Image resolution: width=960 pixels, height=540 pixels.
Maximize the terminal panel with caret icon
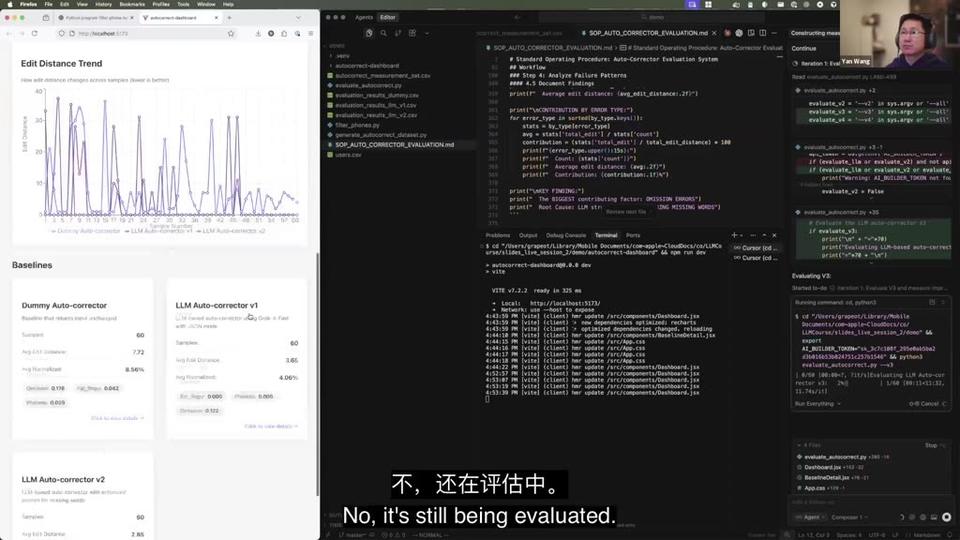coord(764,235)
